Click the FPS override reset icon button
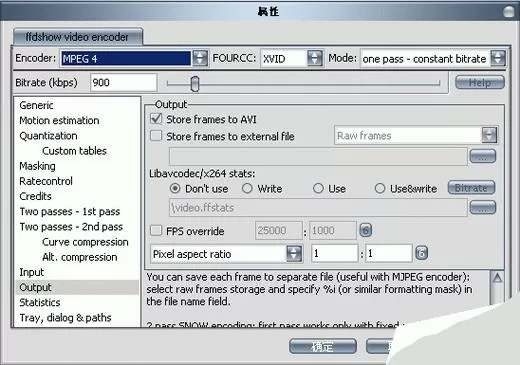This screenshot has height=365, width=520. [x=366, y=230]
